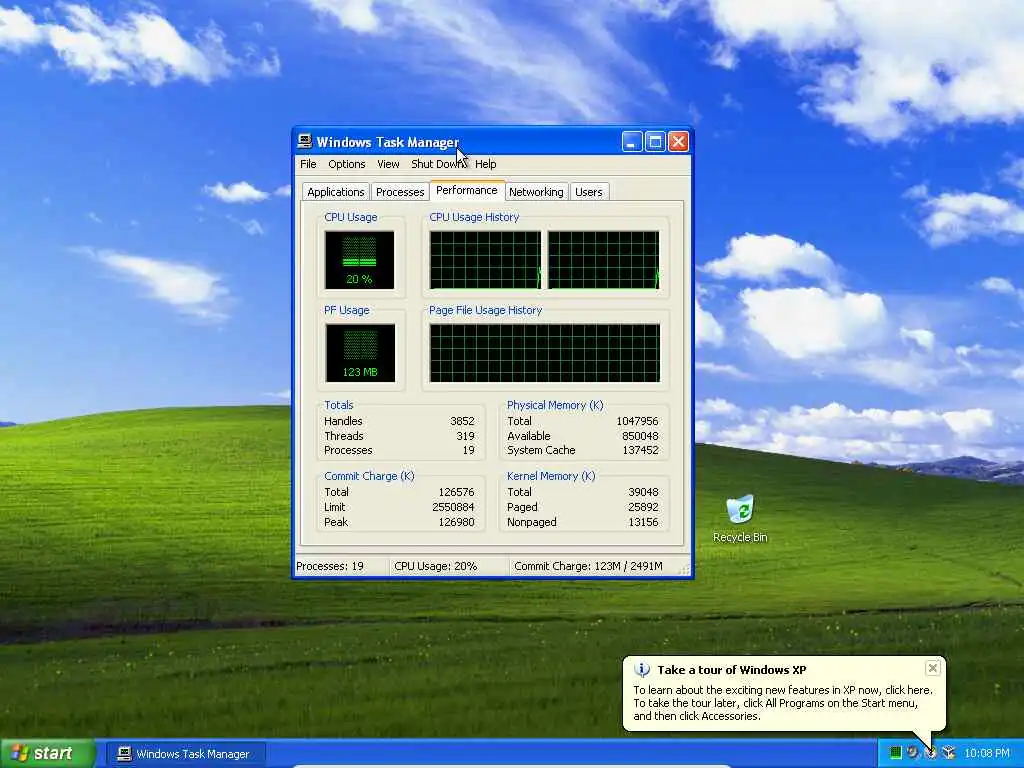Click the Windows XP tour tray icon

pyautogui.click(x=931, y=753)
